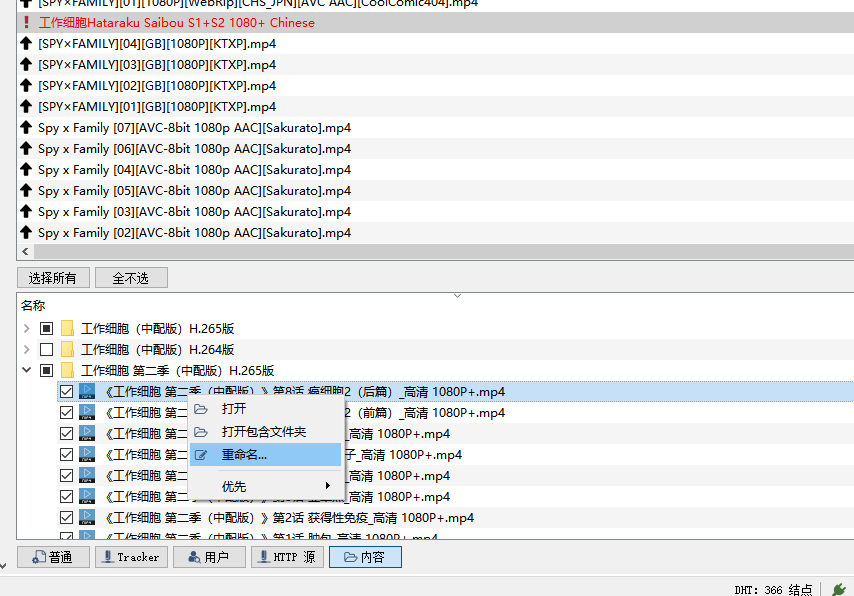Choose 打开包含文件夹 from the context menu
The height and width of the screenshot is (596, 854).
coord(266,432)
